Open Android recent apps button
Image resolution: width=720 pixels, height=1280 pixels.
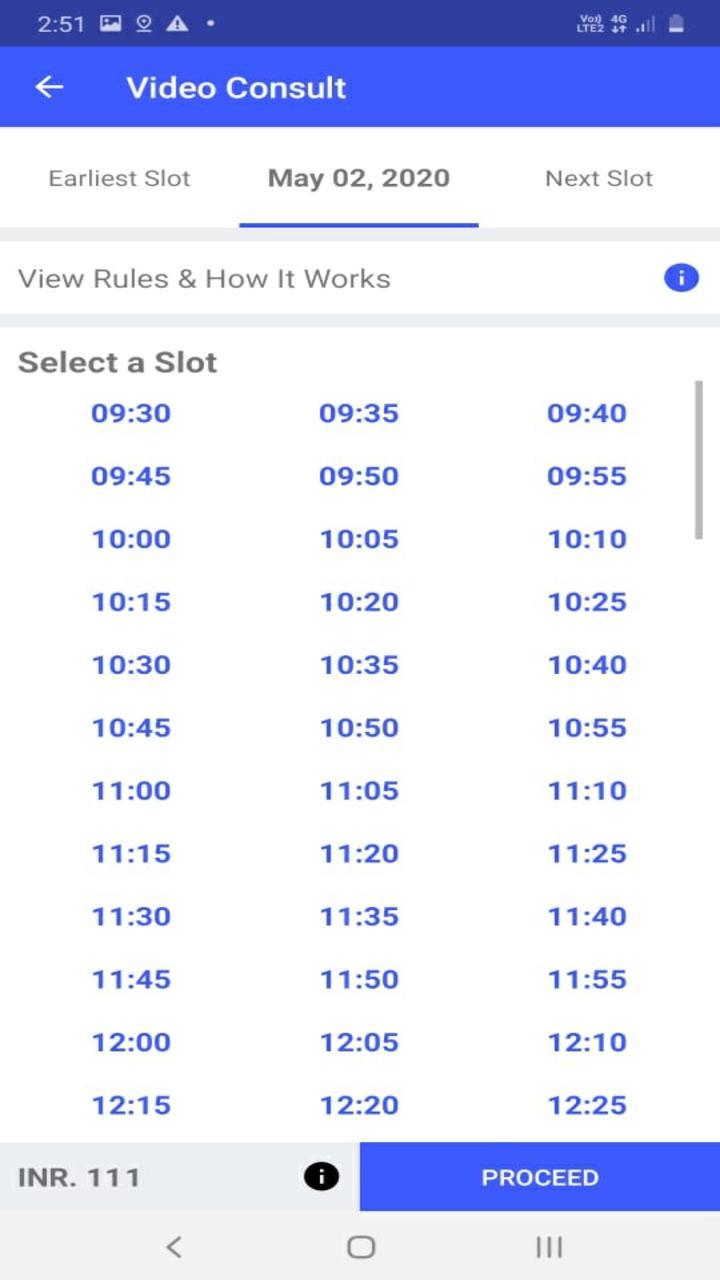(x=548, y=1246)
